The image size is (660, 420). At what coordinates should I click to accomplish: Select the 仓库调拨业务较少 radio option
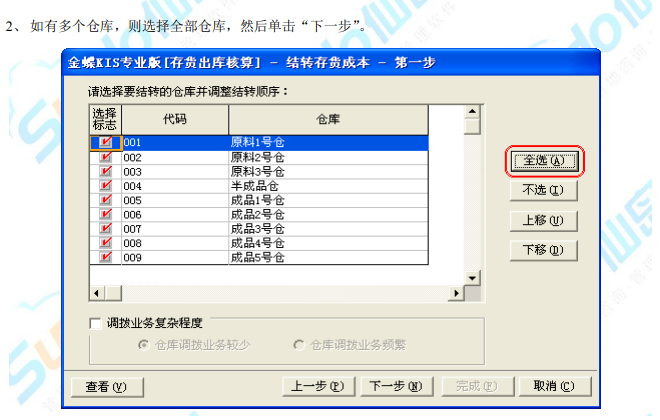tap(143, 345)
